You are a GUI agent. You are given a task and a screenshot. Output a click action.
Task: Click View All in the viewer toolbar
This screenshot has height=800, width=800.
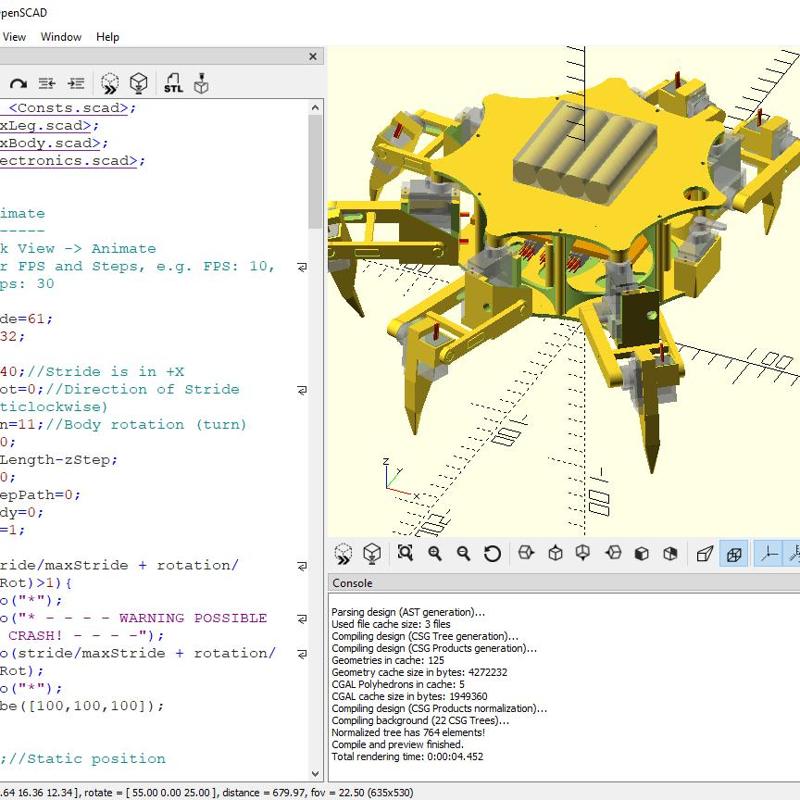pos(405,553)
